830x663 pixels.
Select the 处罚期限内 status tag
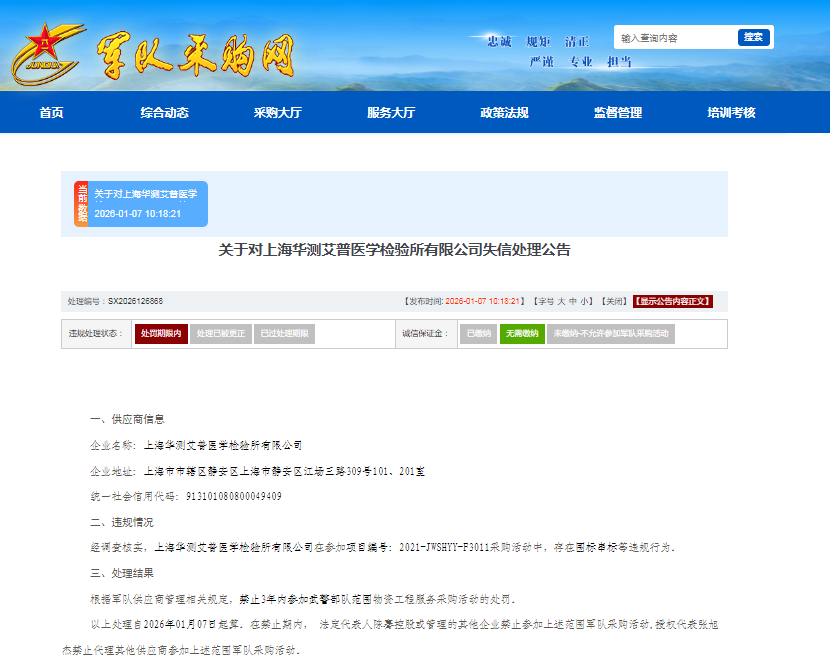[x=161, y=334]
